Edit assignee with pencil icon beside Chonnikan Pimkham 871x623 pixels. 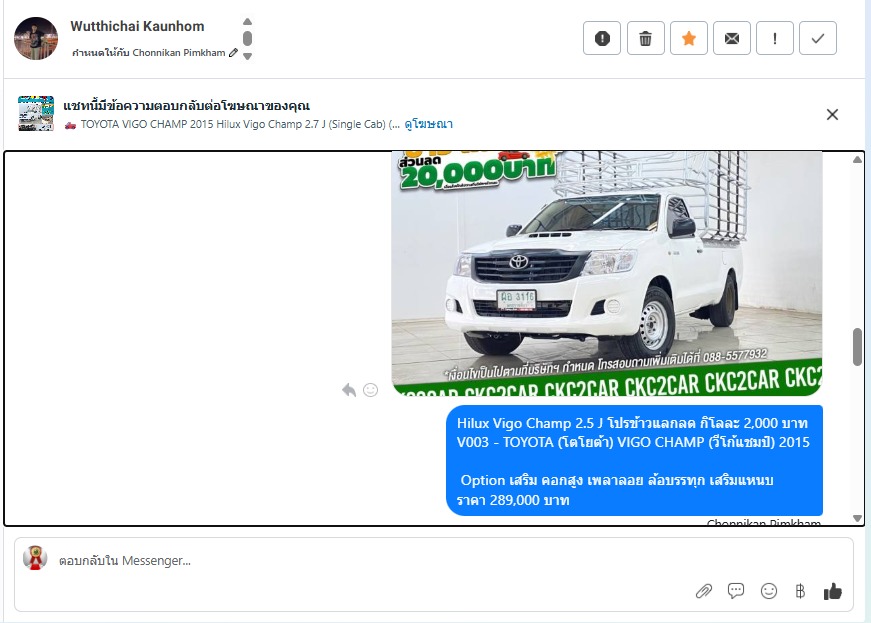(233, 52)
